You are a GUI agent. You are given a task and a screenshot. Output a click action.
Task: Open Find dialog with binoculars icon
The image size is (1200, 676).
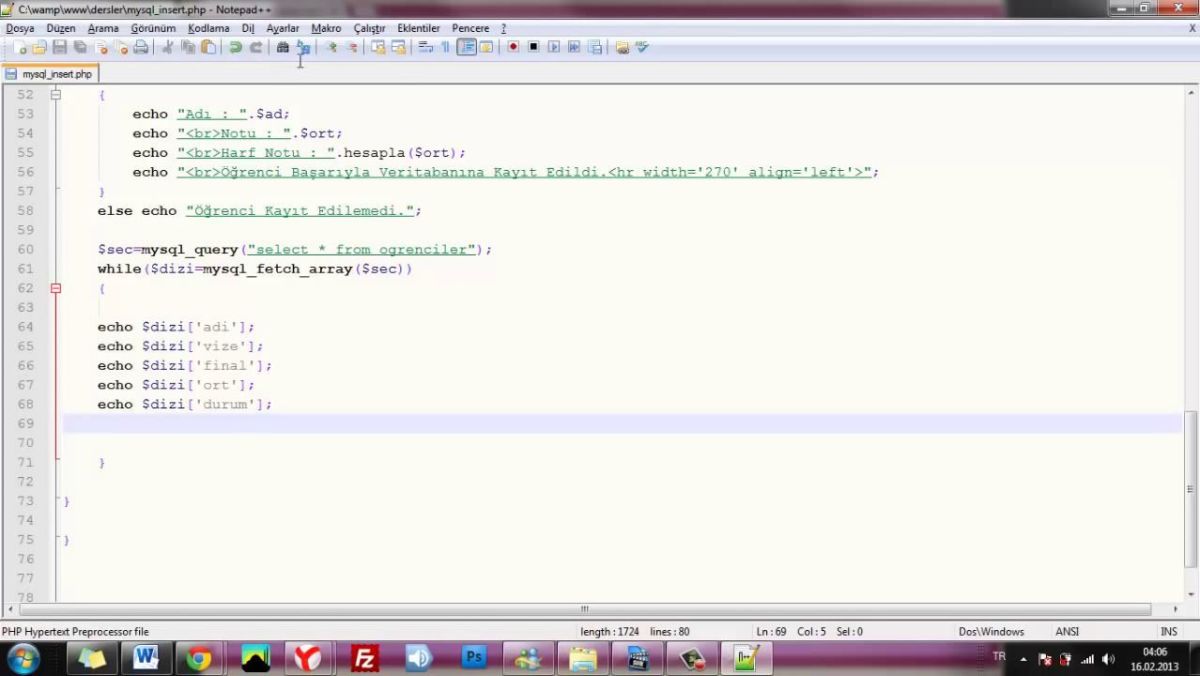(282, 47)
